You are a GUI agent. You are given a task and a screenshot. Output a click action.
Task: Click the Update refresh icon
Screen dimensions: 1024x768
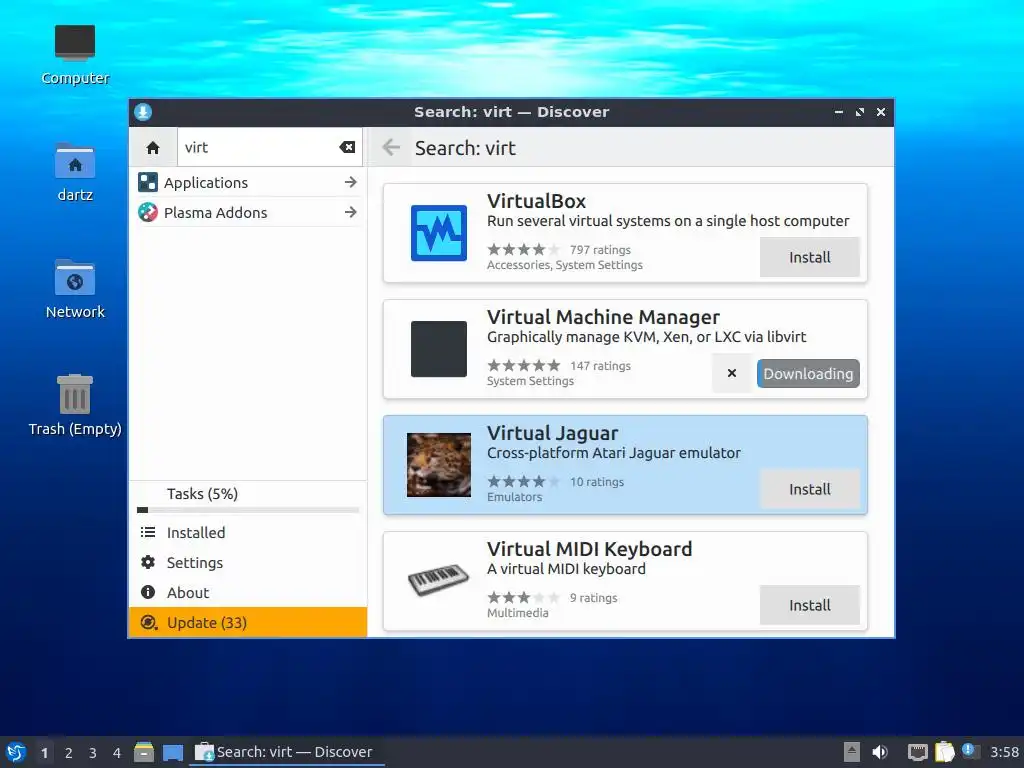[x=149, y=622]
